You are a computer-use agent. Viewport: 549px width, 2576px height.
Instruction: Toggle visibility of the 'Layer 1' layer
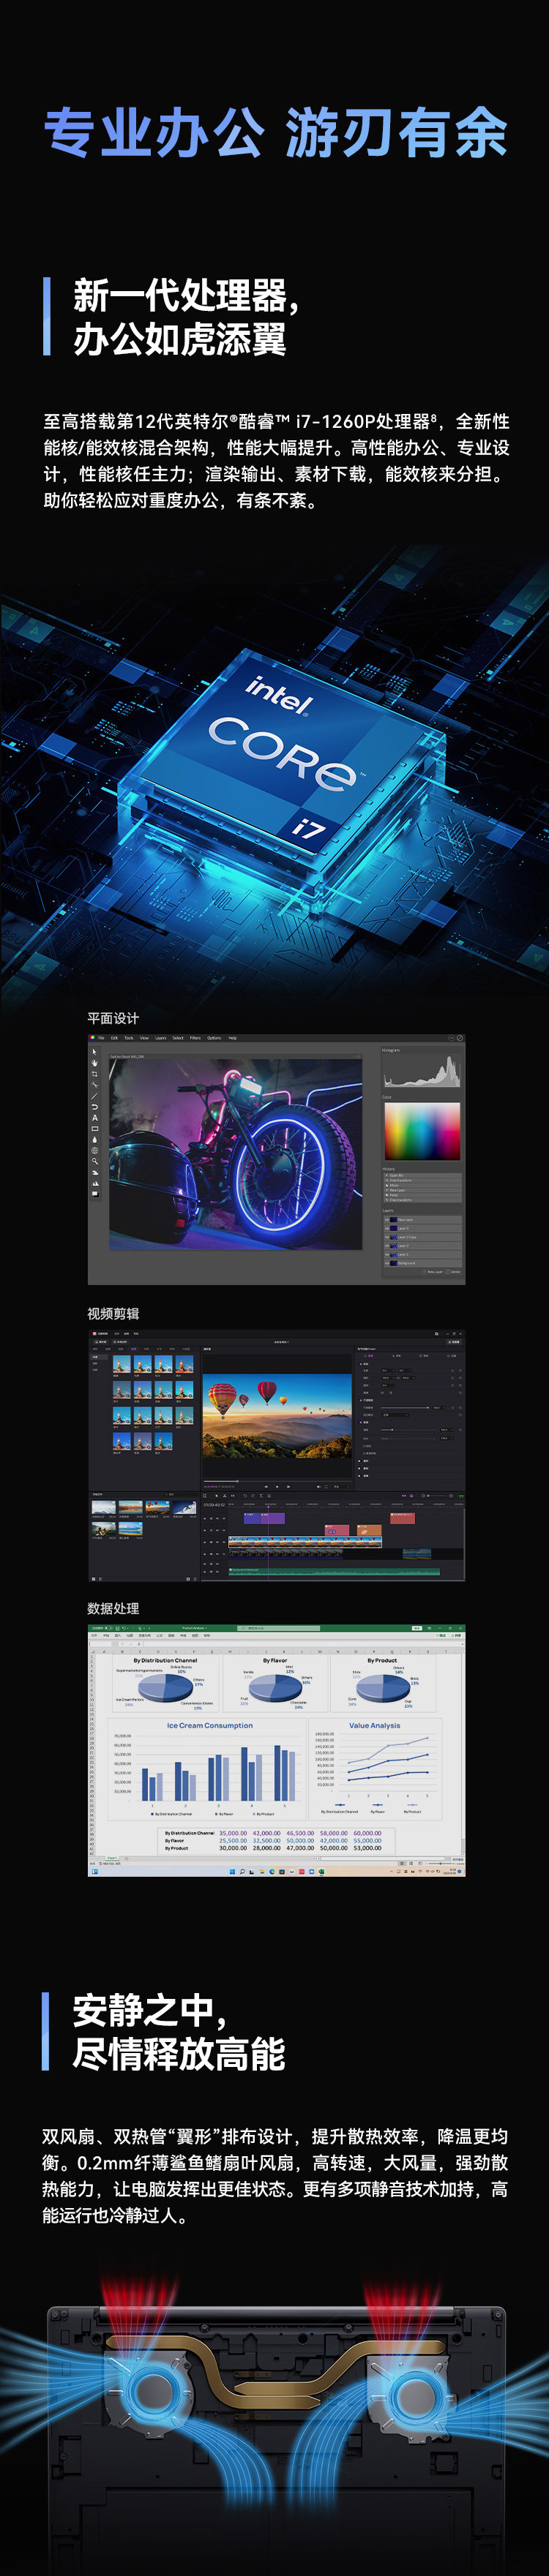click(x=387, y=1255)
